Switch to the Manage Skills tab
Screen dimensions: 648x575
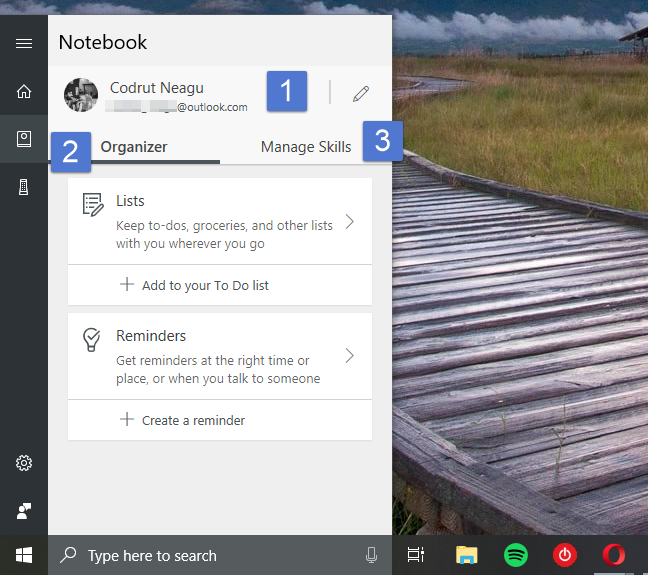[x=306, y=147]
